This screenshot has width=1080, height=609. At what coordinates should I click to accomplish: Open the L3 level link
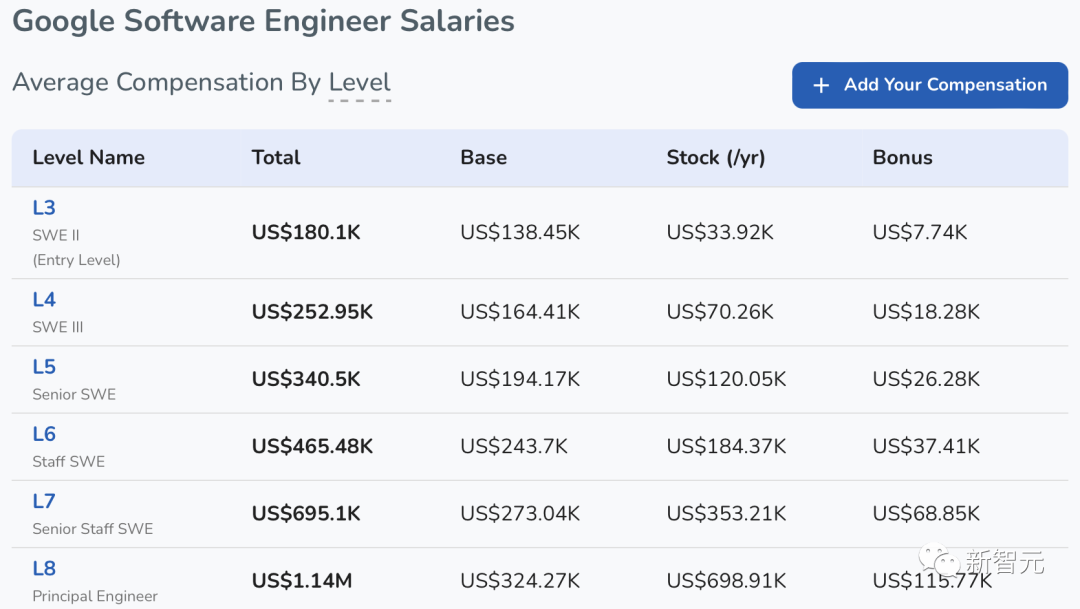click(x=44, y=208)
